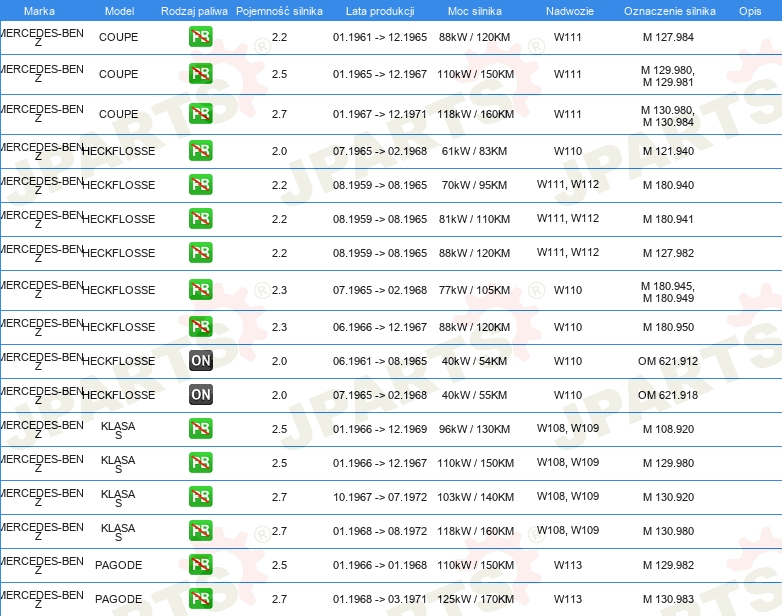Viewport: 782px width, 616px height.
Task: Click the PB fuel icon for Klasa S M 108.920
Action: point(201,429)
